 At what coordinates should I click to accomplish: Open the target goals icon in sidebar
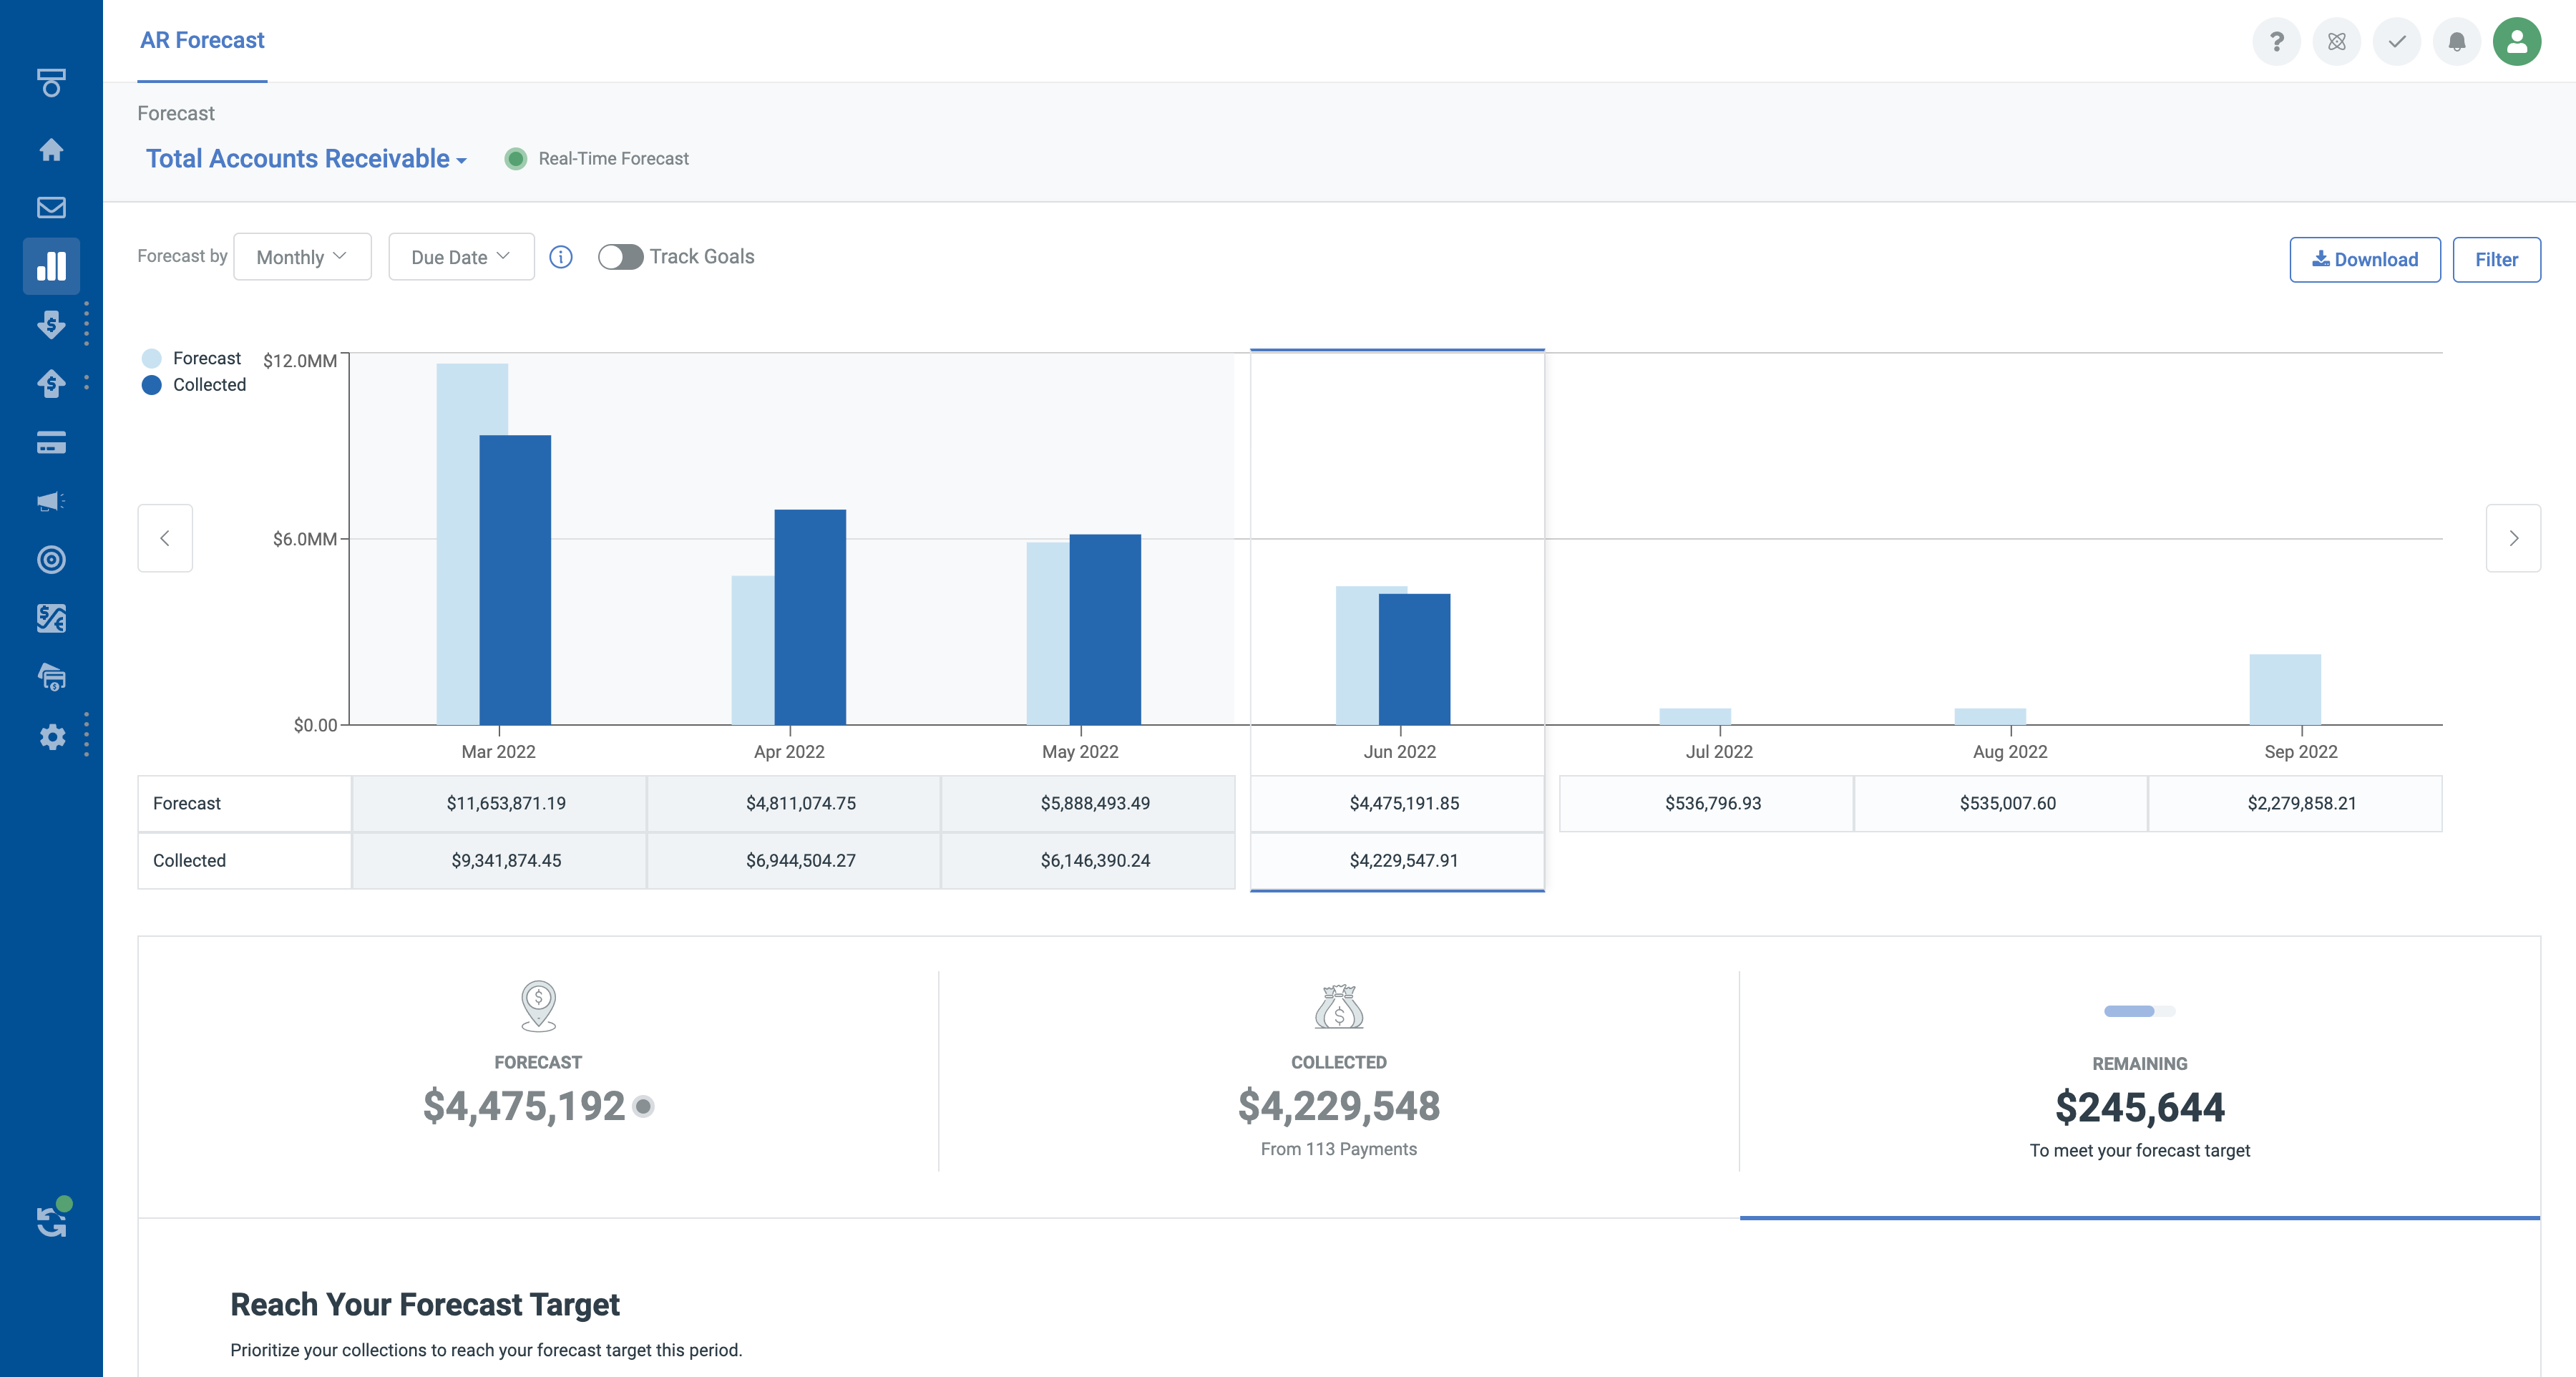[x=51, y=560]
